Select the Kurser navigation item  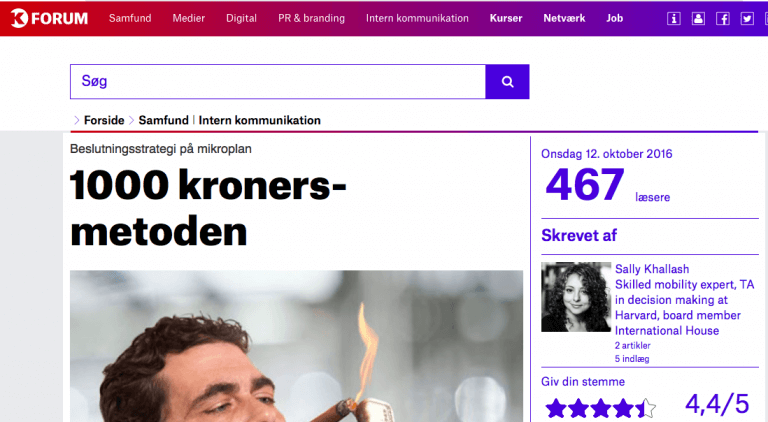(x=506, y=18)
